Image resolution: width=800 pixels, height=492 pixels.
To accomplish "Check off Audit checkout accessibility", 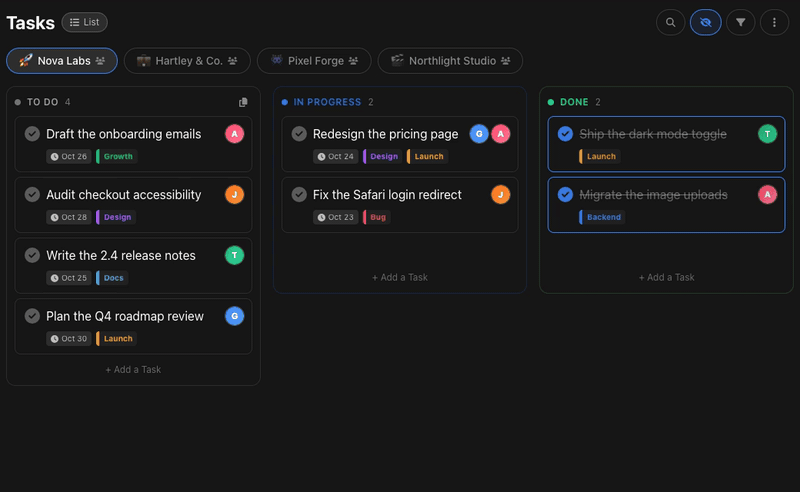I will click(x=32, y=194).
